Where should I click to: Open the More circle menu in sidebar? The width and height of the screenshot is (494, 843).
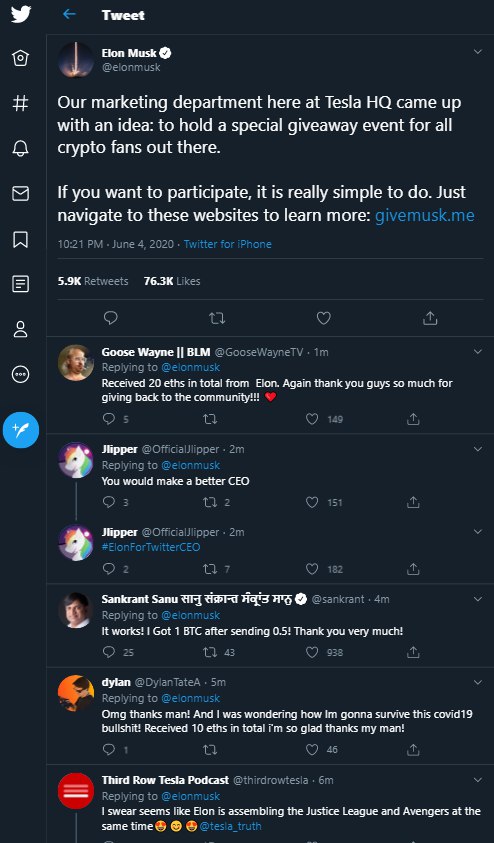tap(20, 374)
